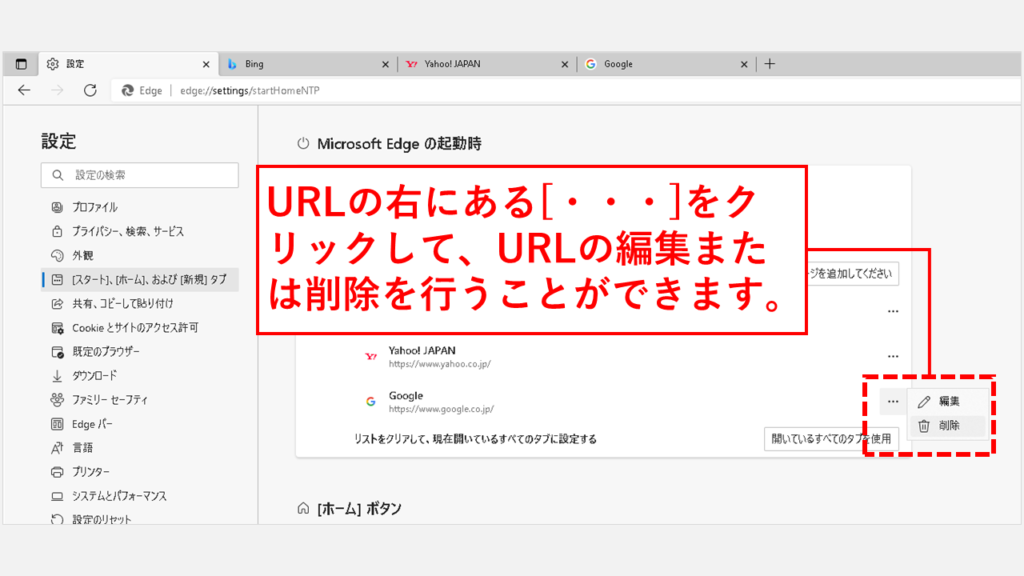Go to ダウンロード settings
The width and height of the screenshot is (1024, 576).
(94, 375)
